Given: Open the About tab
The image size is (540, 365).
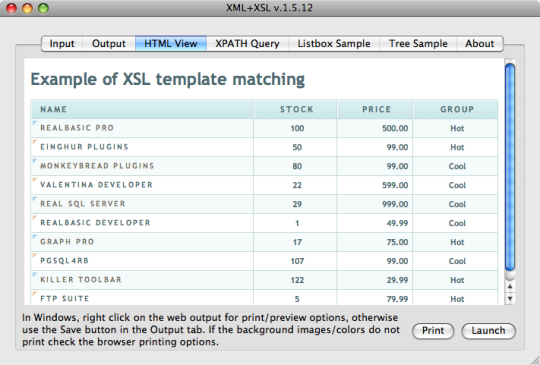Looking at the screenshot, I should 480,44.
